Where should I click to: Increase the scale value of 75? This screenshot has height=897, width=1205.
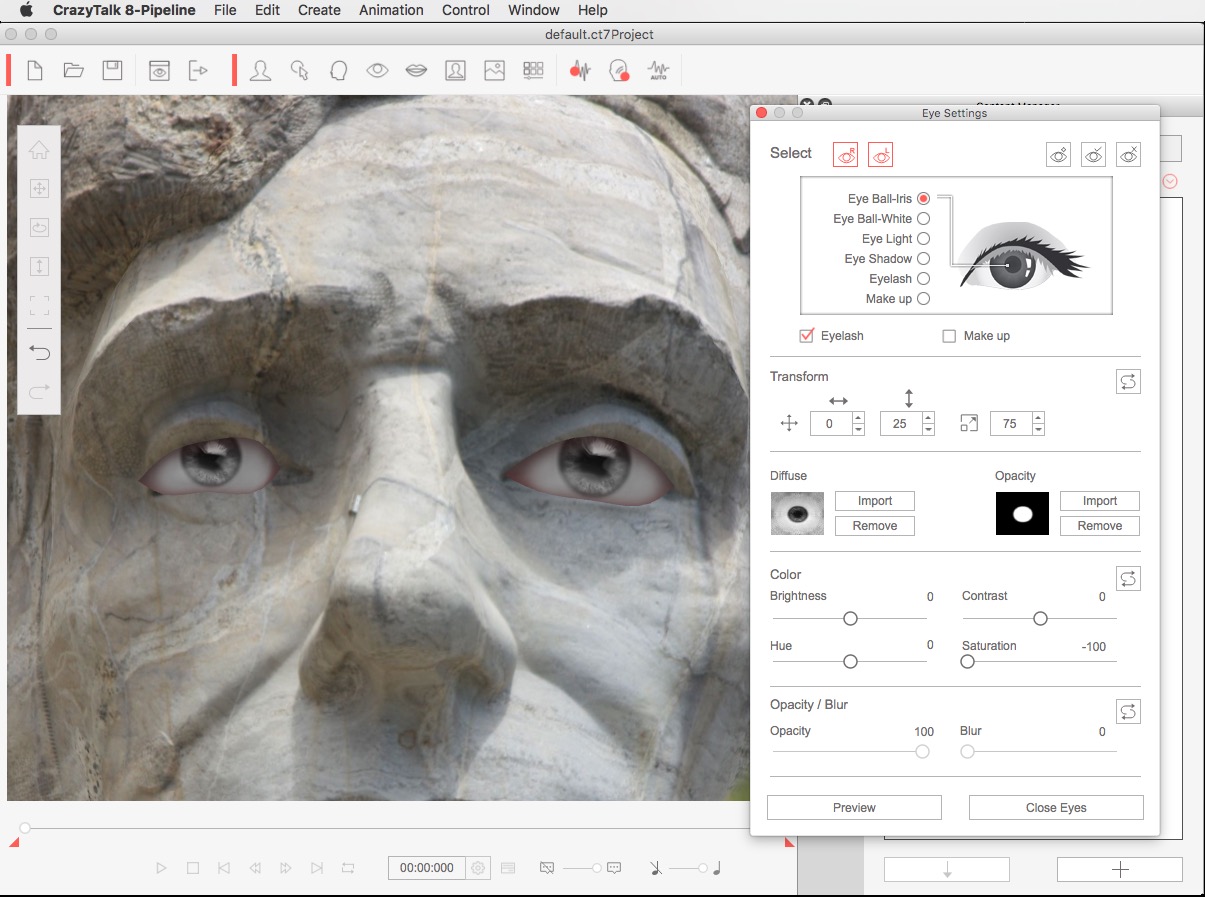pyautogui.click(x=1038, y=418)
